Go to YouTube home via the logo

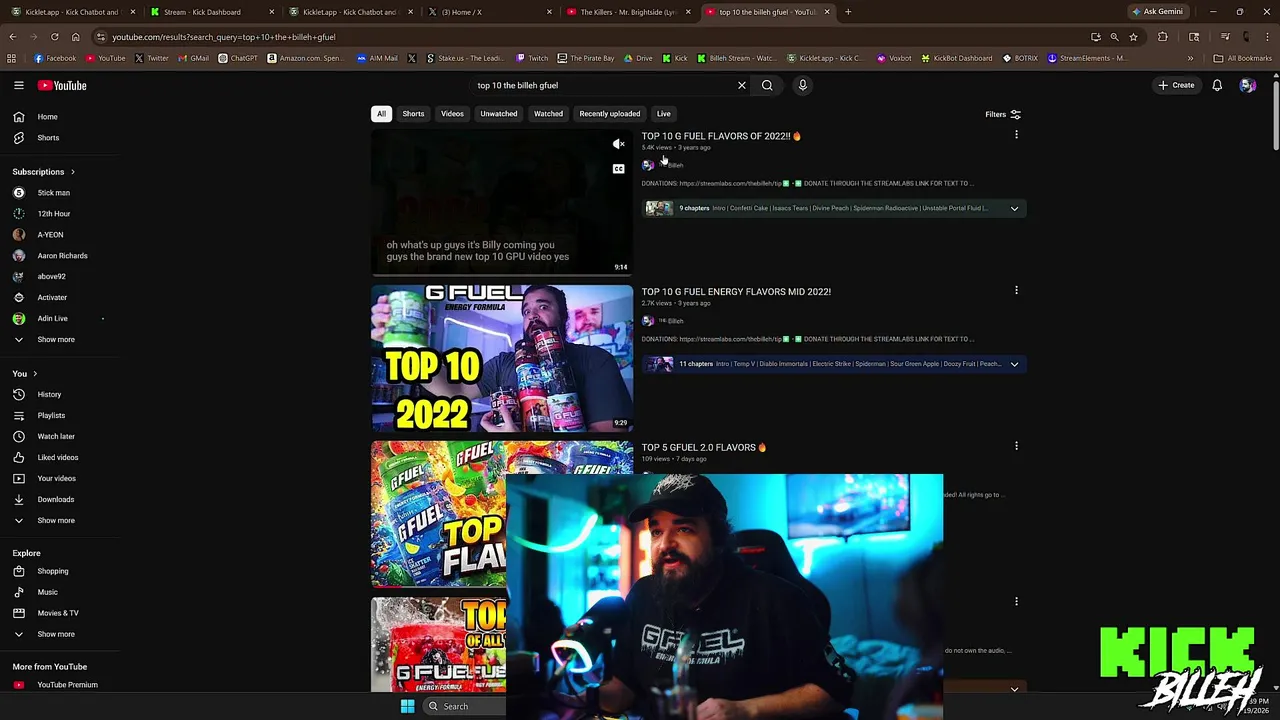[x=62, y=85]
